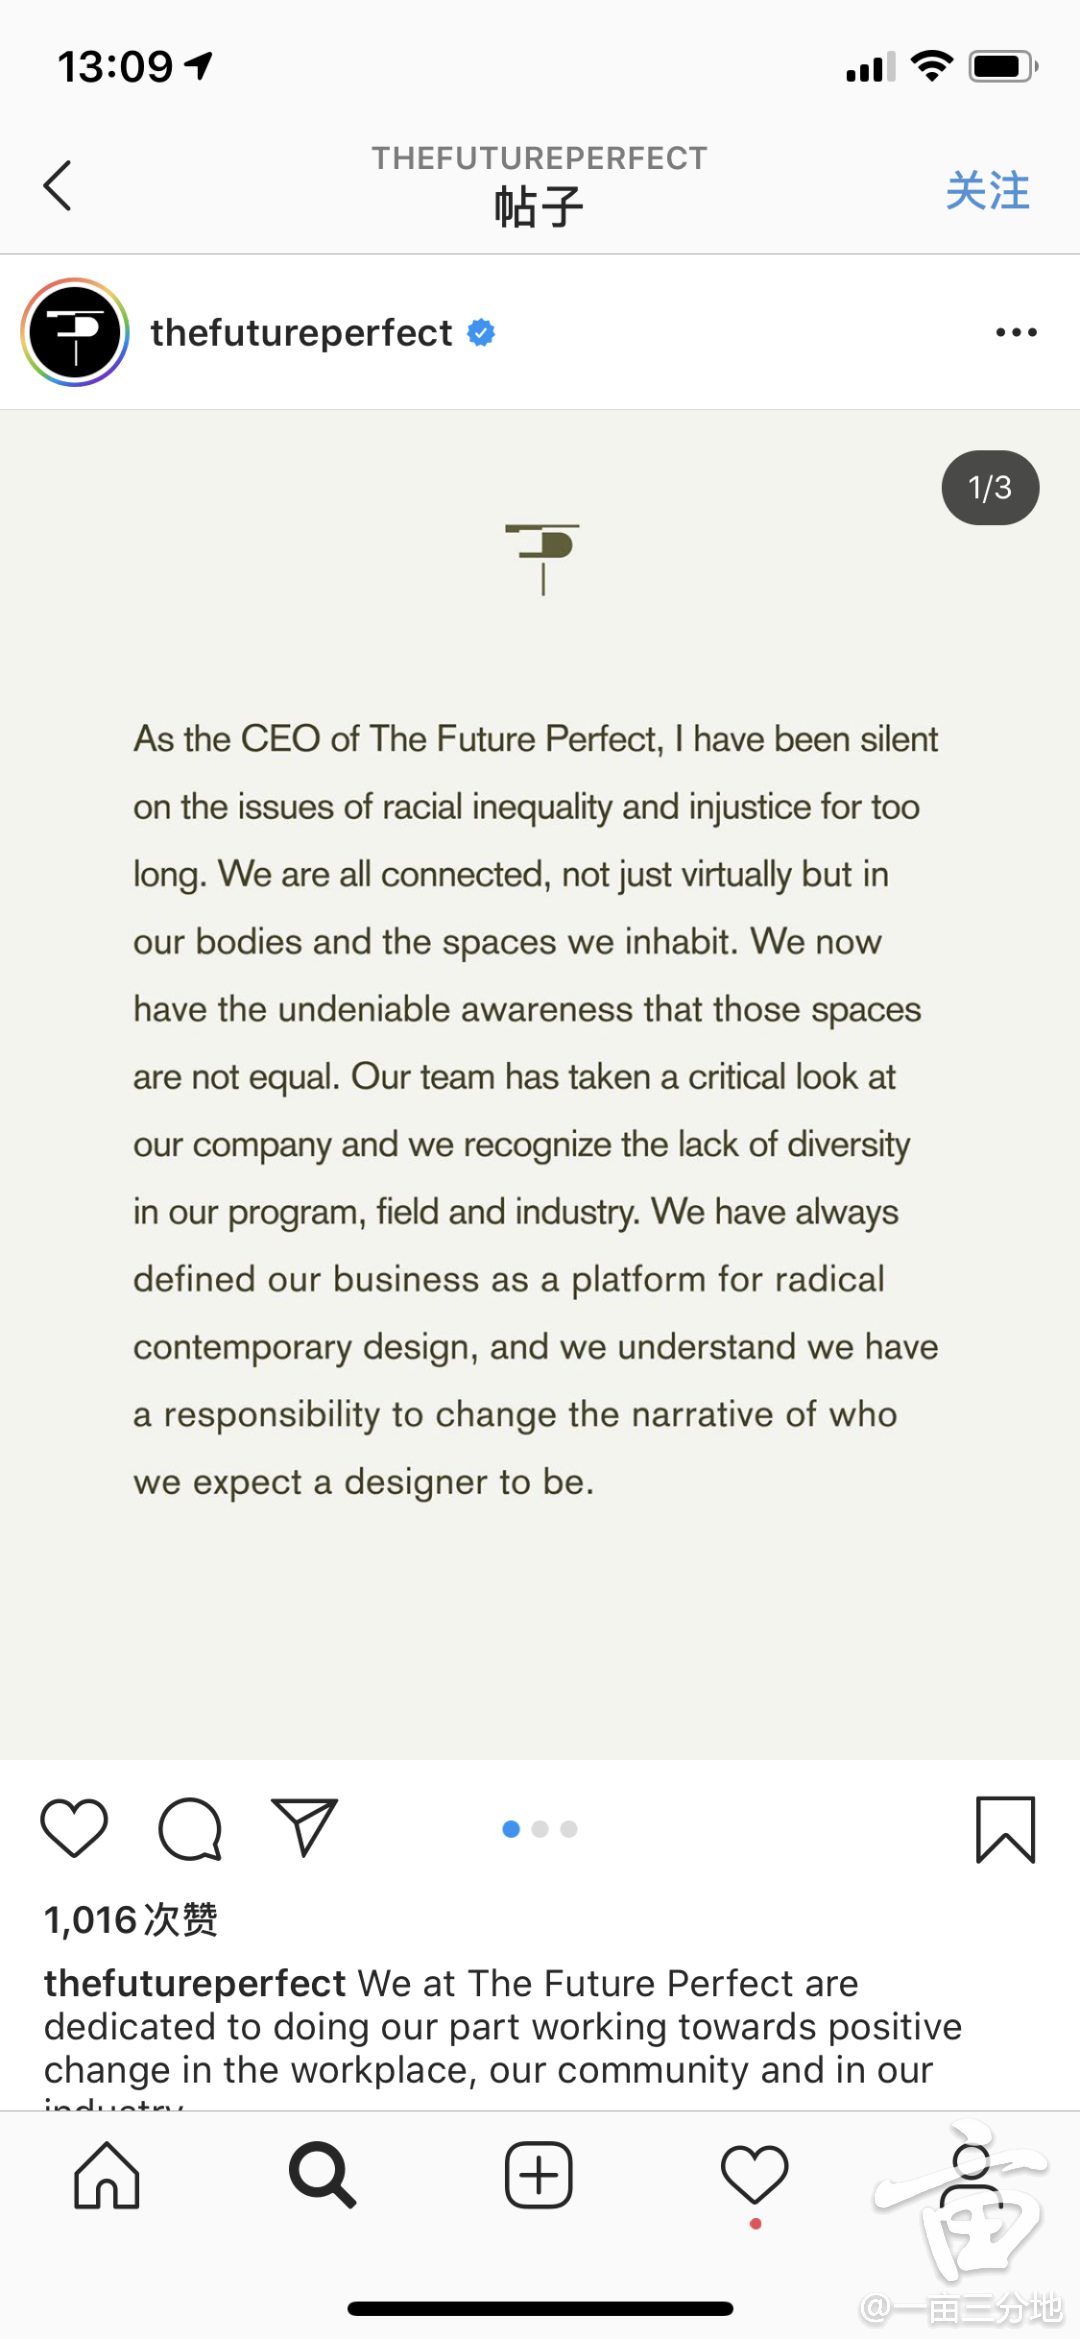The height and width of the screenshot is (2339, 1080).
Task: View the 1,016 次赞 likes list
Action: 130,1920
